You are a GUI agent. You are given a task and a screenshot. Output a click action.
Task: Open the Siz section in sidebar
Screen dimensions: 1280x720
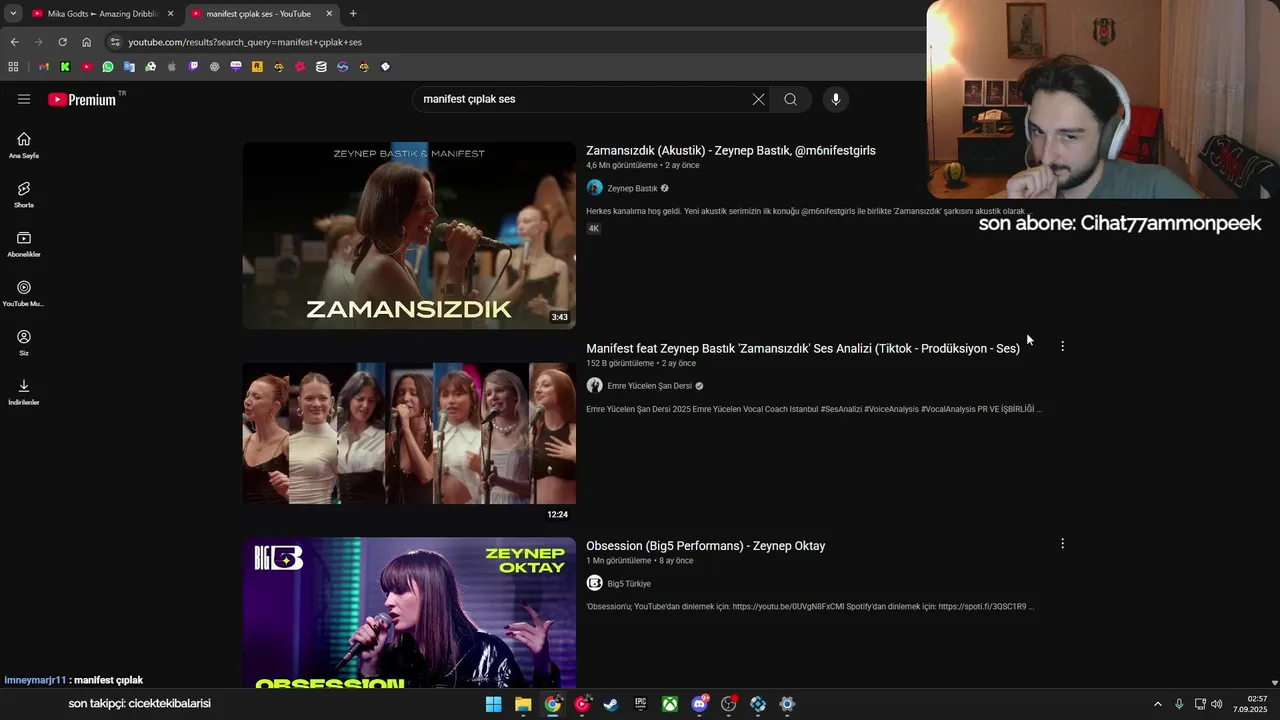[x=24, y=342]
